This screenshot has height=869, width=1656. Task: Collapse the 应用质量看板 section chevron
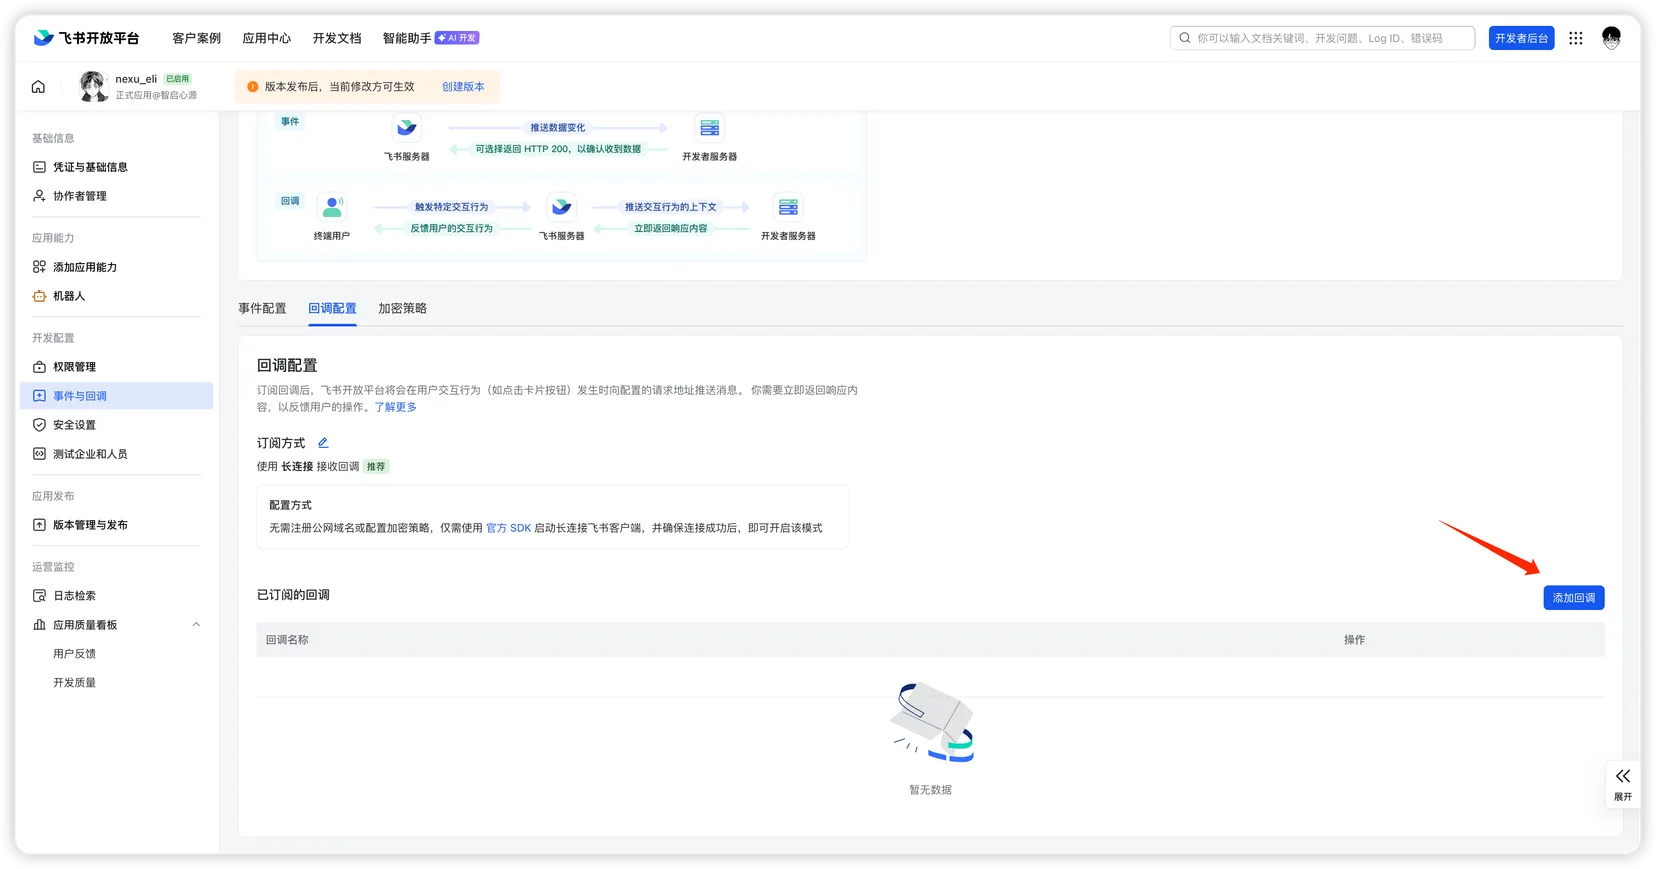pos(196,624)
